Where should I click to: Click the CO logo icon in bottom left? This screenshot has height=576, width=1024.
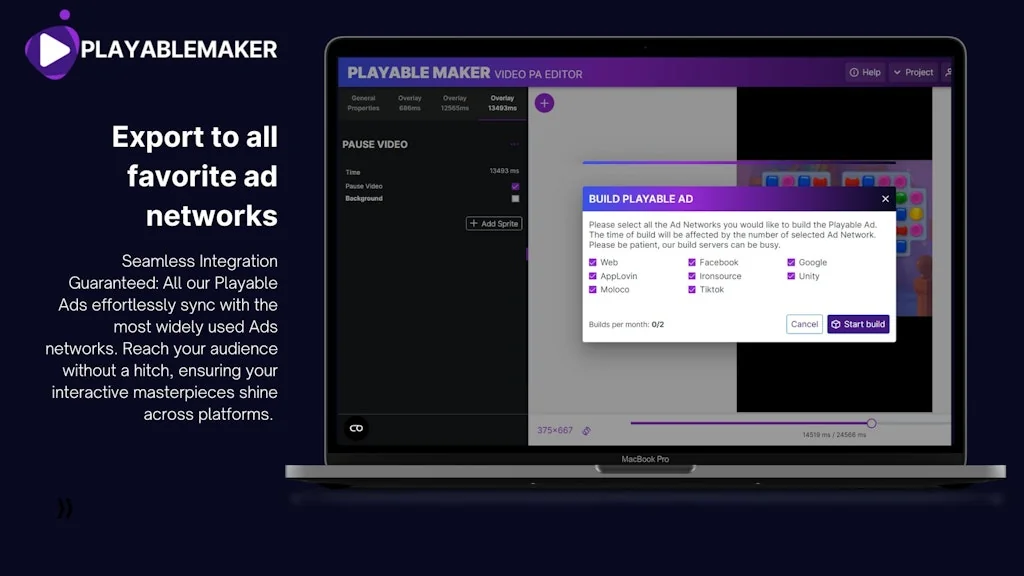(x=355, y=429)
